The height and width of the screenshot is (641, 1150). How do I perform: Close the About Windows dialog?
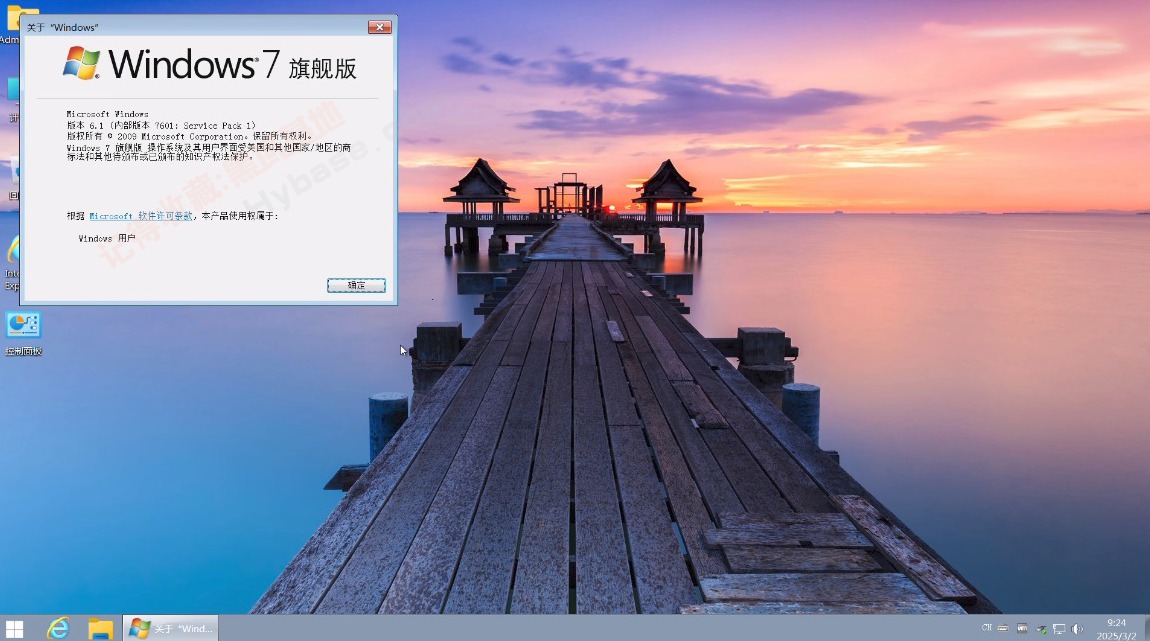click(x=379, y=27)
